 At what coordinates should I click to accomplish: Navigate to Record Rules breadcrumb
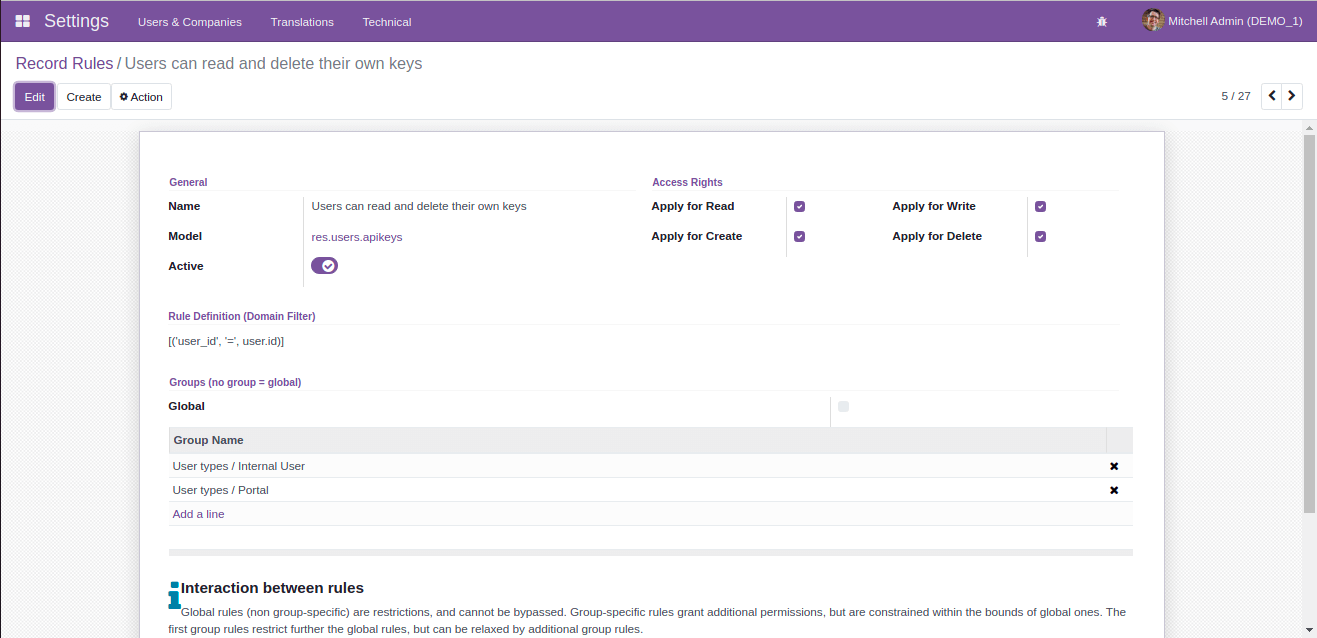tap(64, 64)
